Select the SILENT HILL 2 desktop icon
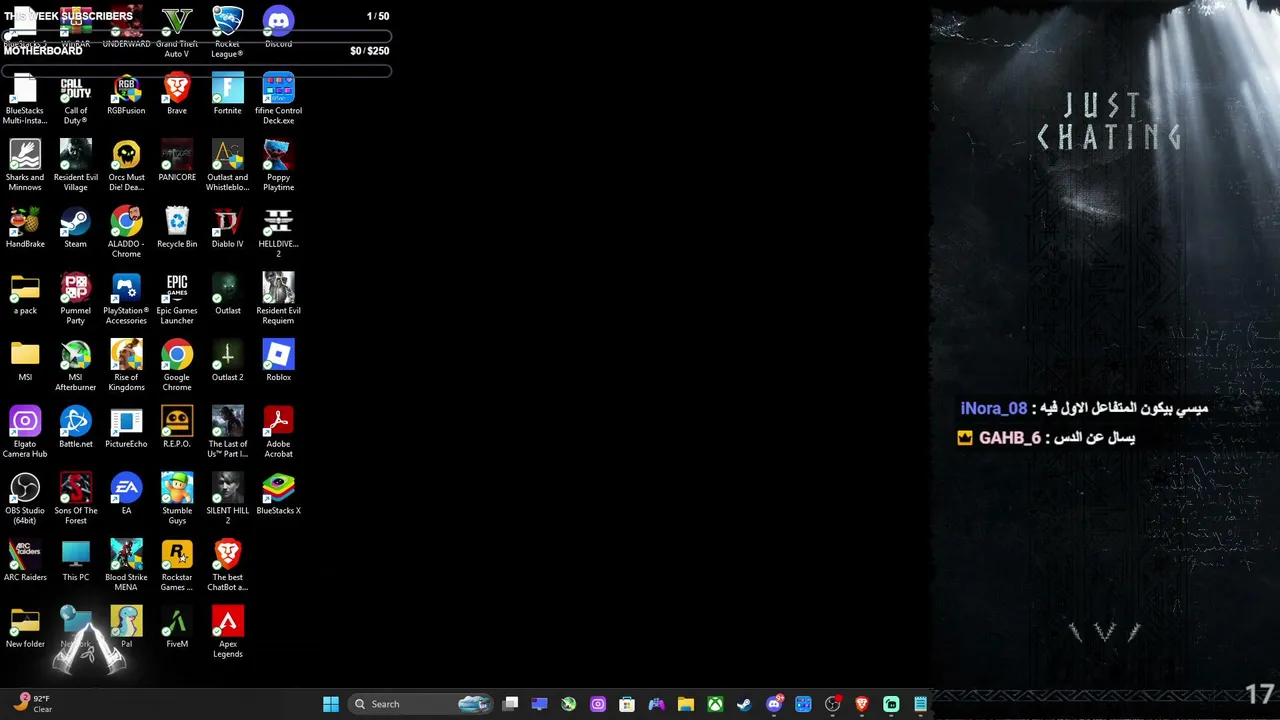 [228, 499]
